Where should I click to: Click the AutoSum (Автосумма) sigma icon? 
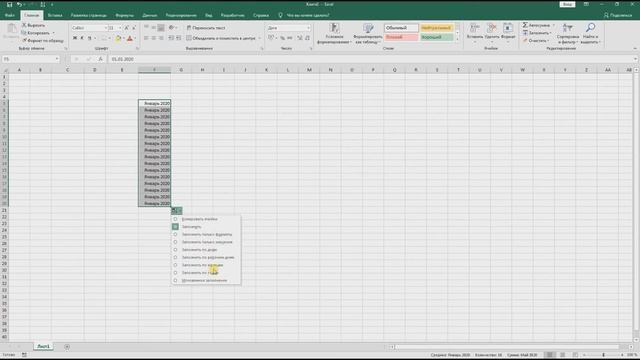(525, 25)
